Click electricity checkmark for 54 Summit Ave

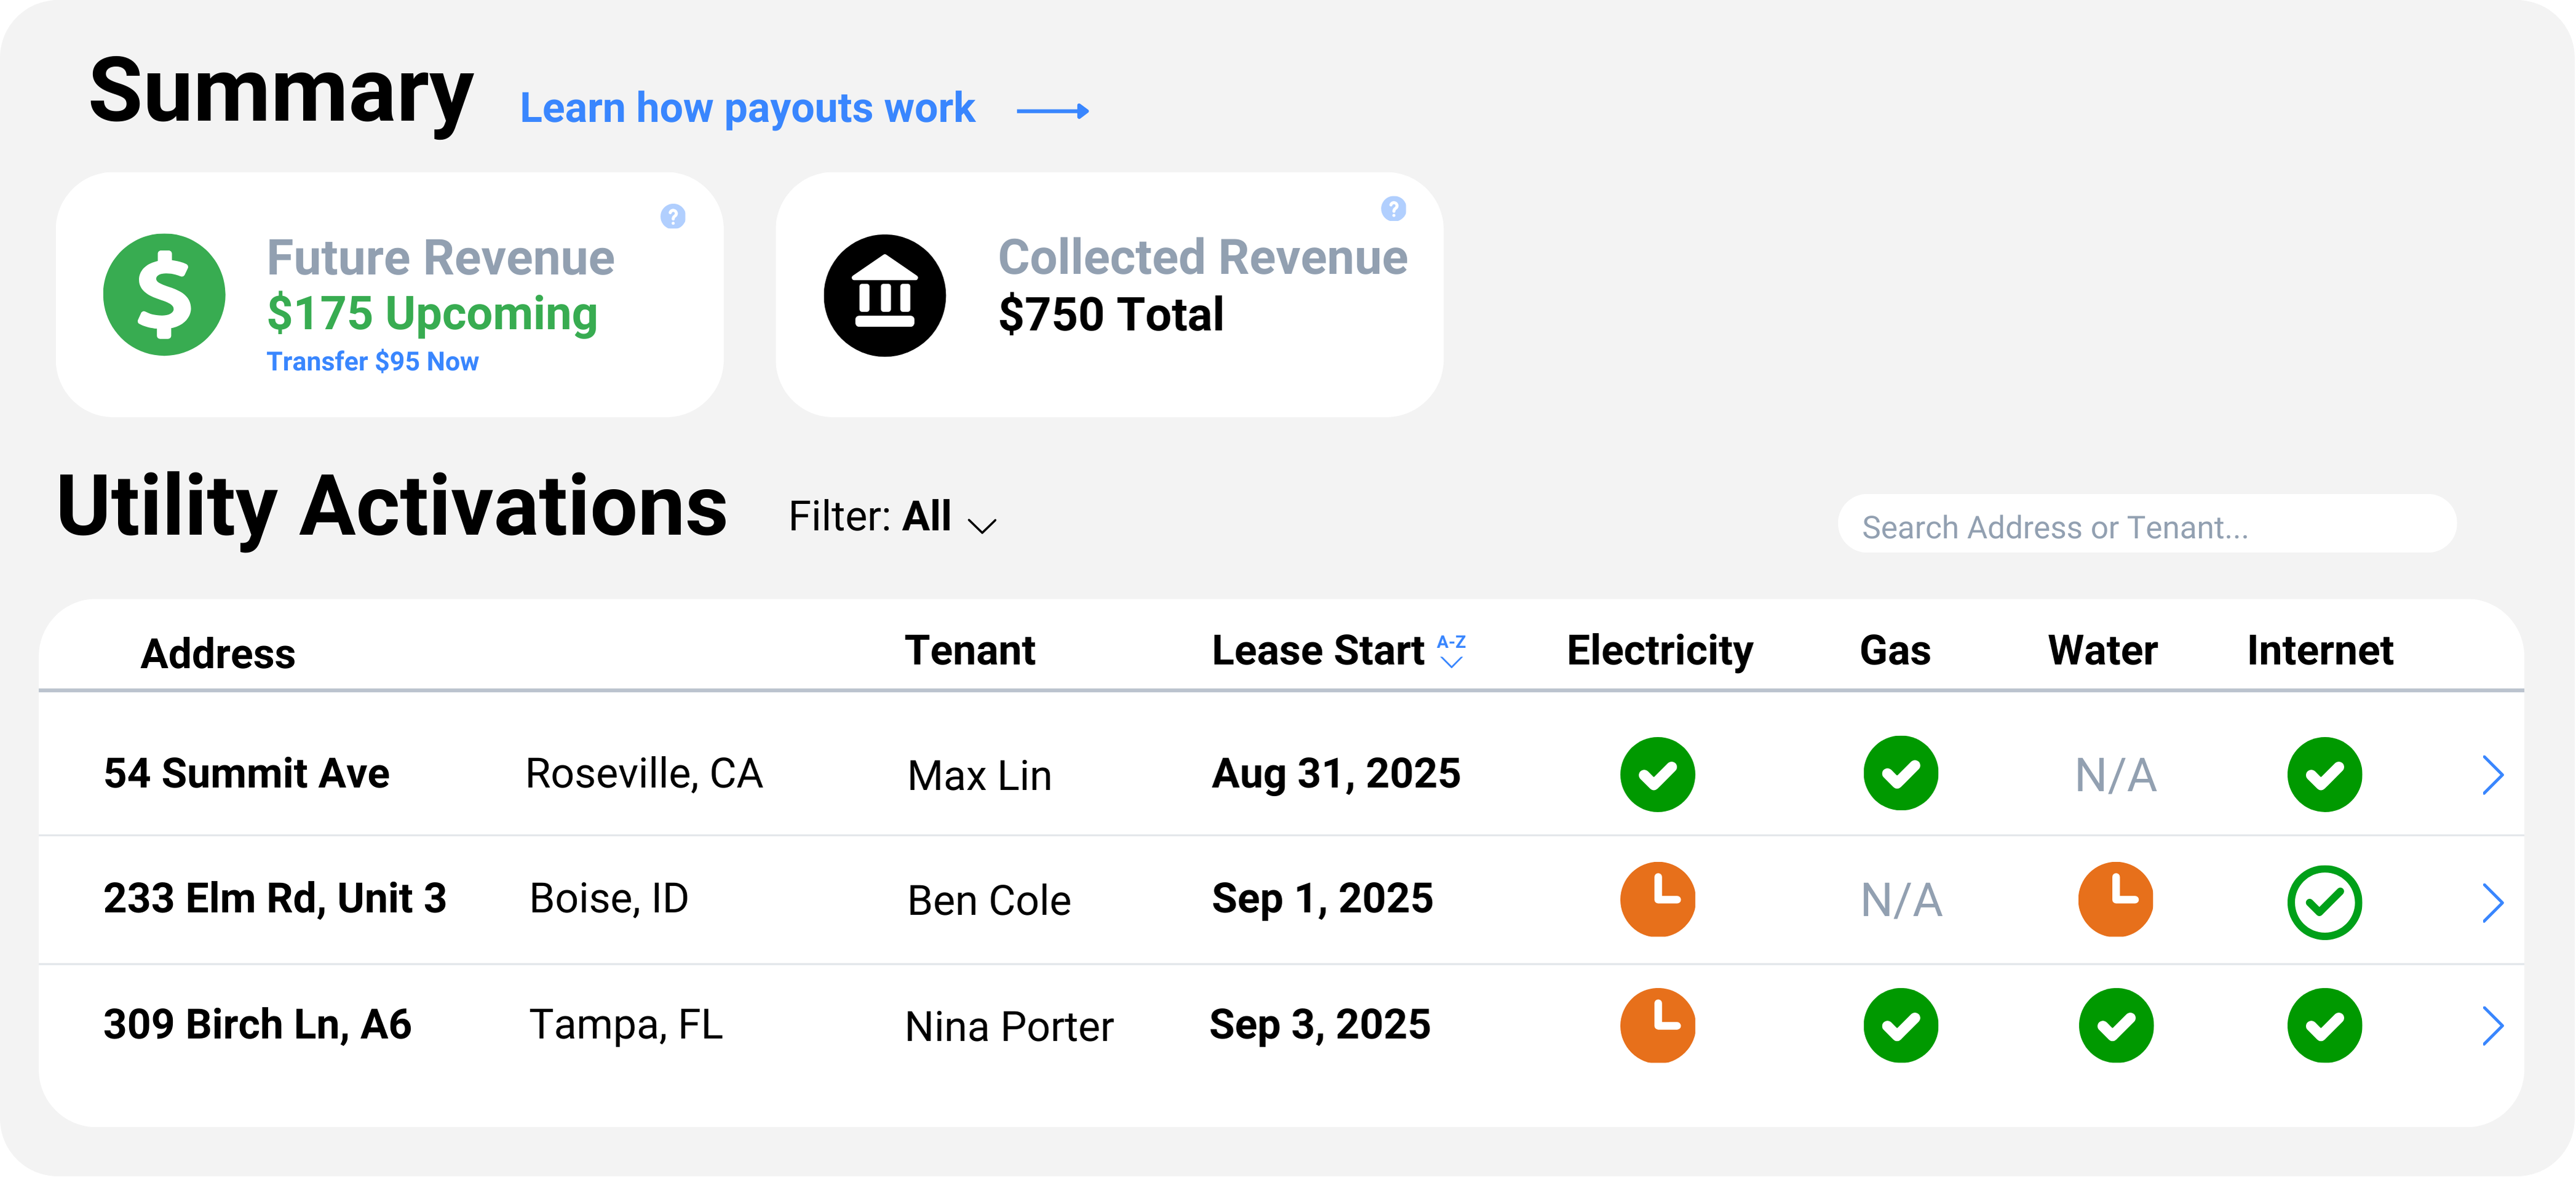pyautogui.click(x=1657, y=774)
